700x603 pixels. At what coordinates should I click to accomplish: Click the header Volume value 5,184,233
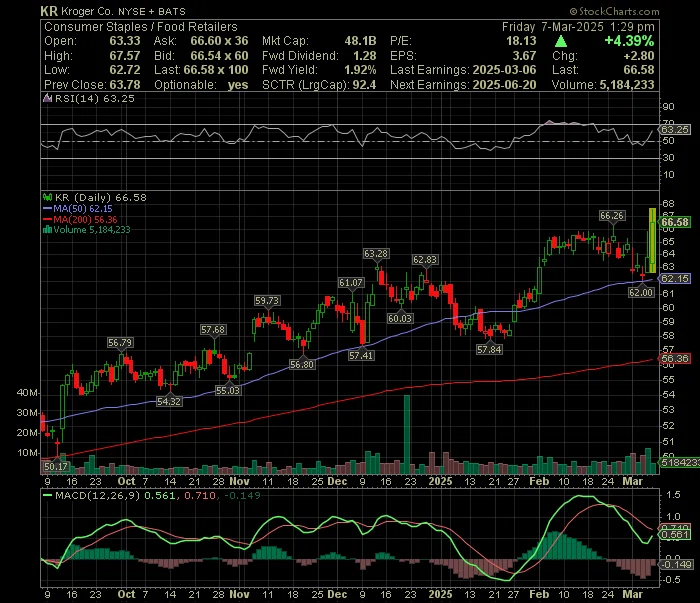coord(627,85)
